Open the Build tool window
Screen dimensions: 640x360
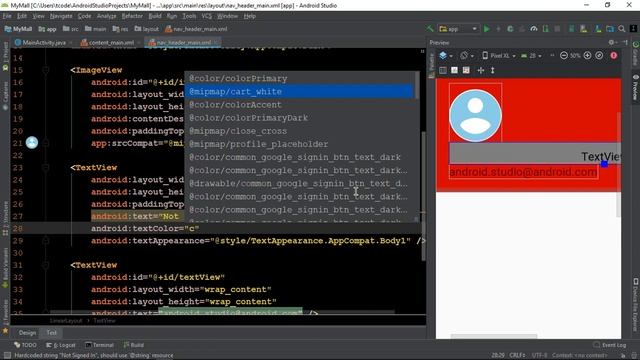pyautogui.click(x=133, y=345)
